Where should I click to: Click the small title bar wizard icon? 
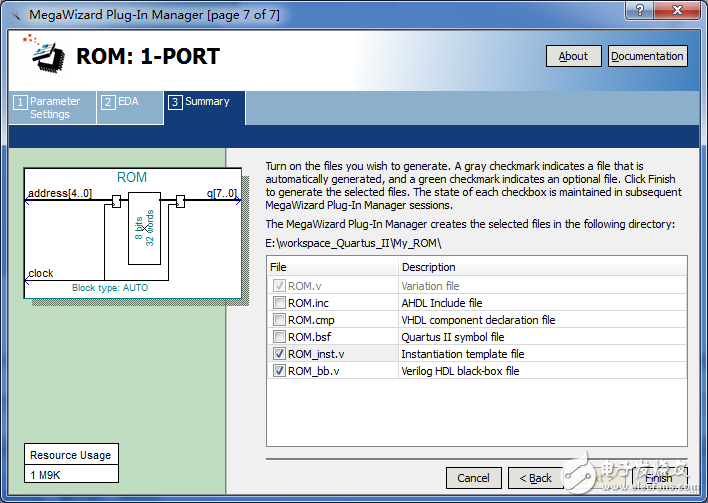point(16,15)
